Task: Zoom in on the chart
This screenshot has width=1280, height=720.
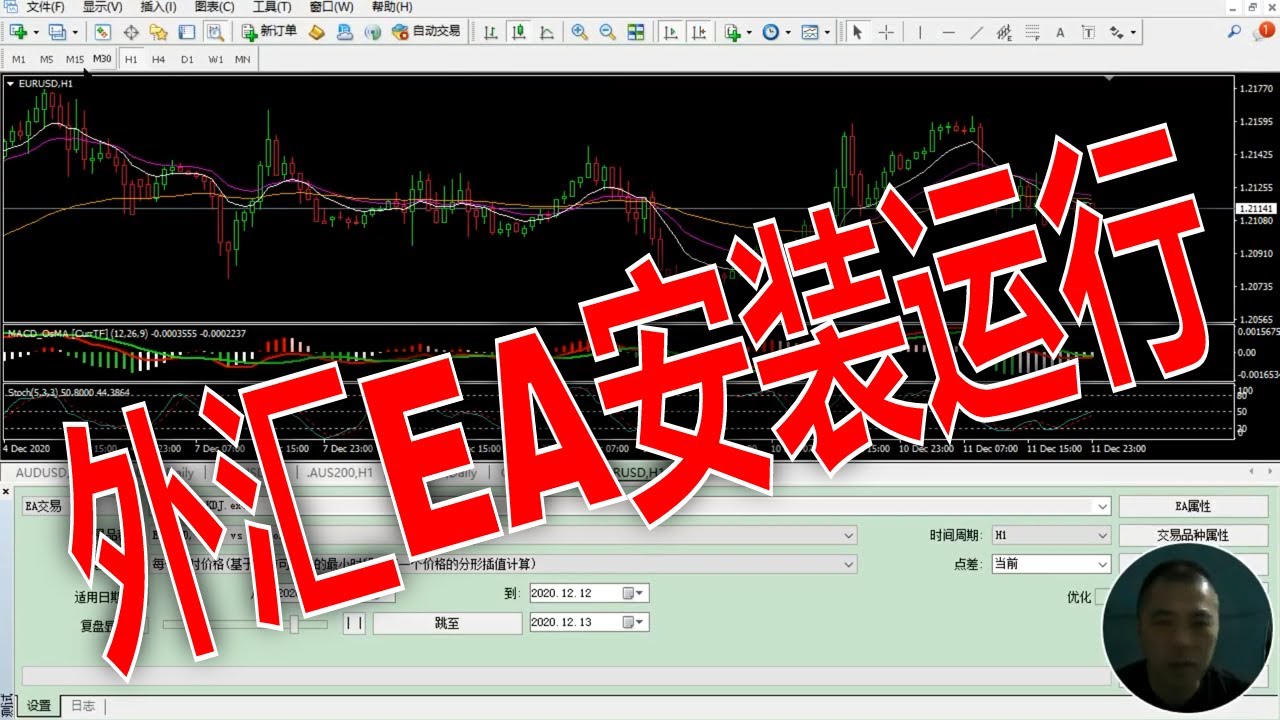Action: 579,32
